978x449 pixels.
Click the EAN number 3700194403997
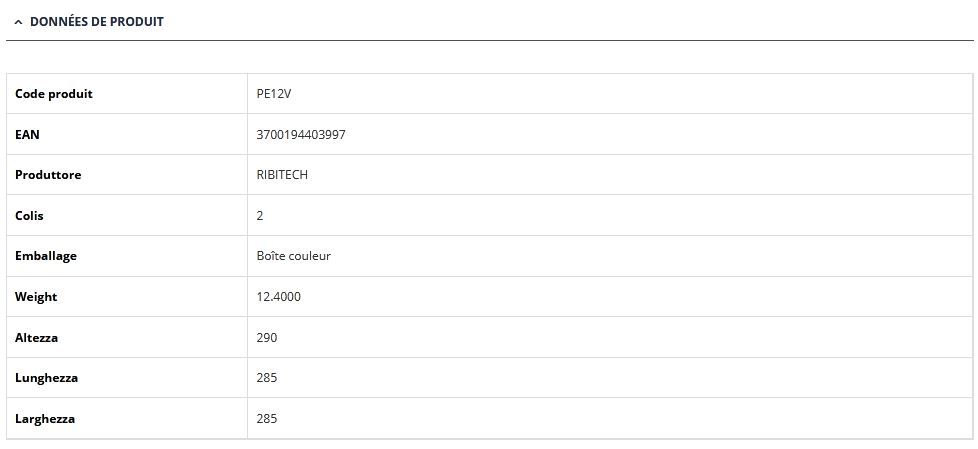pos(301,134)
